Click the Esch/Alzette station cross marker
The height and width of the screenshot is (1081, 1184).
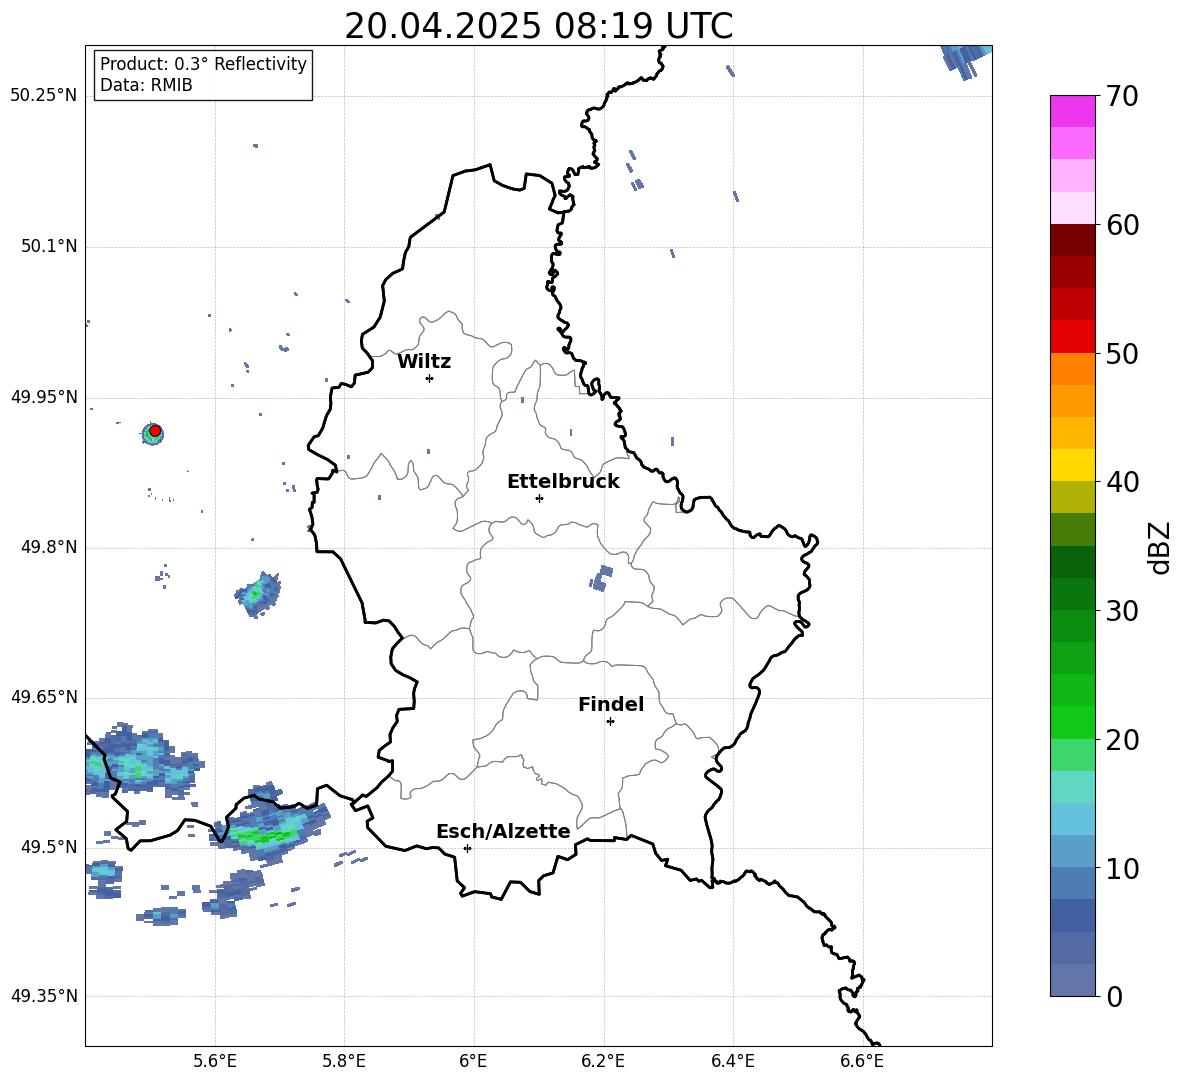[x=467, y=848]
